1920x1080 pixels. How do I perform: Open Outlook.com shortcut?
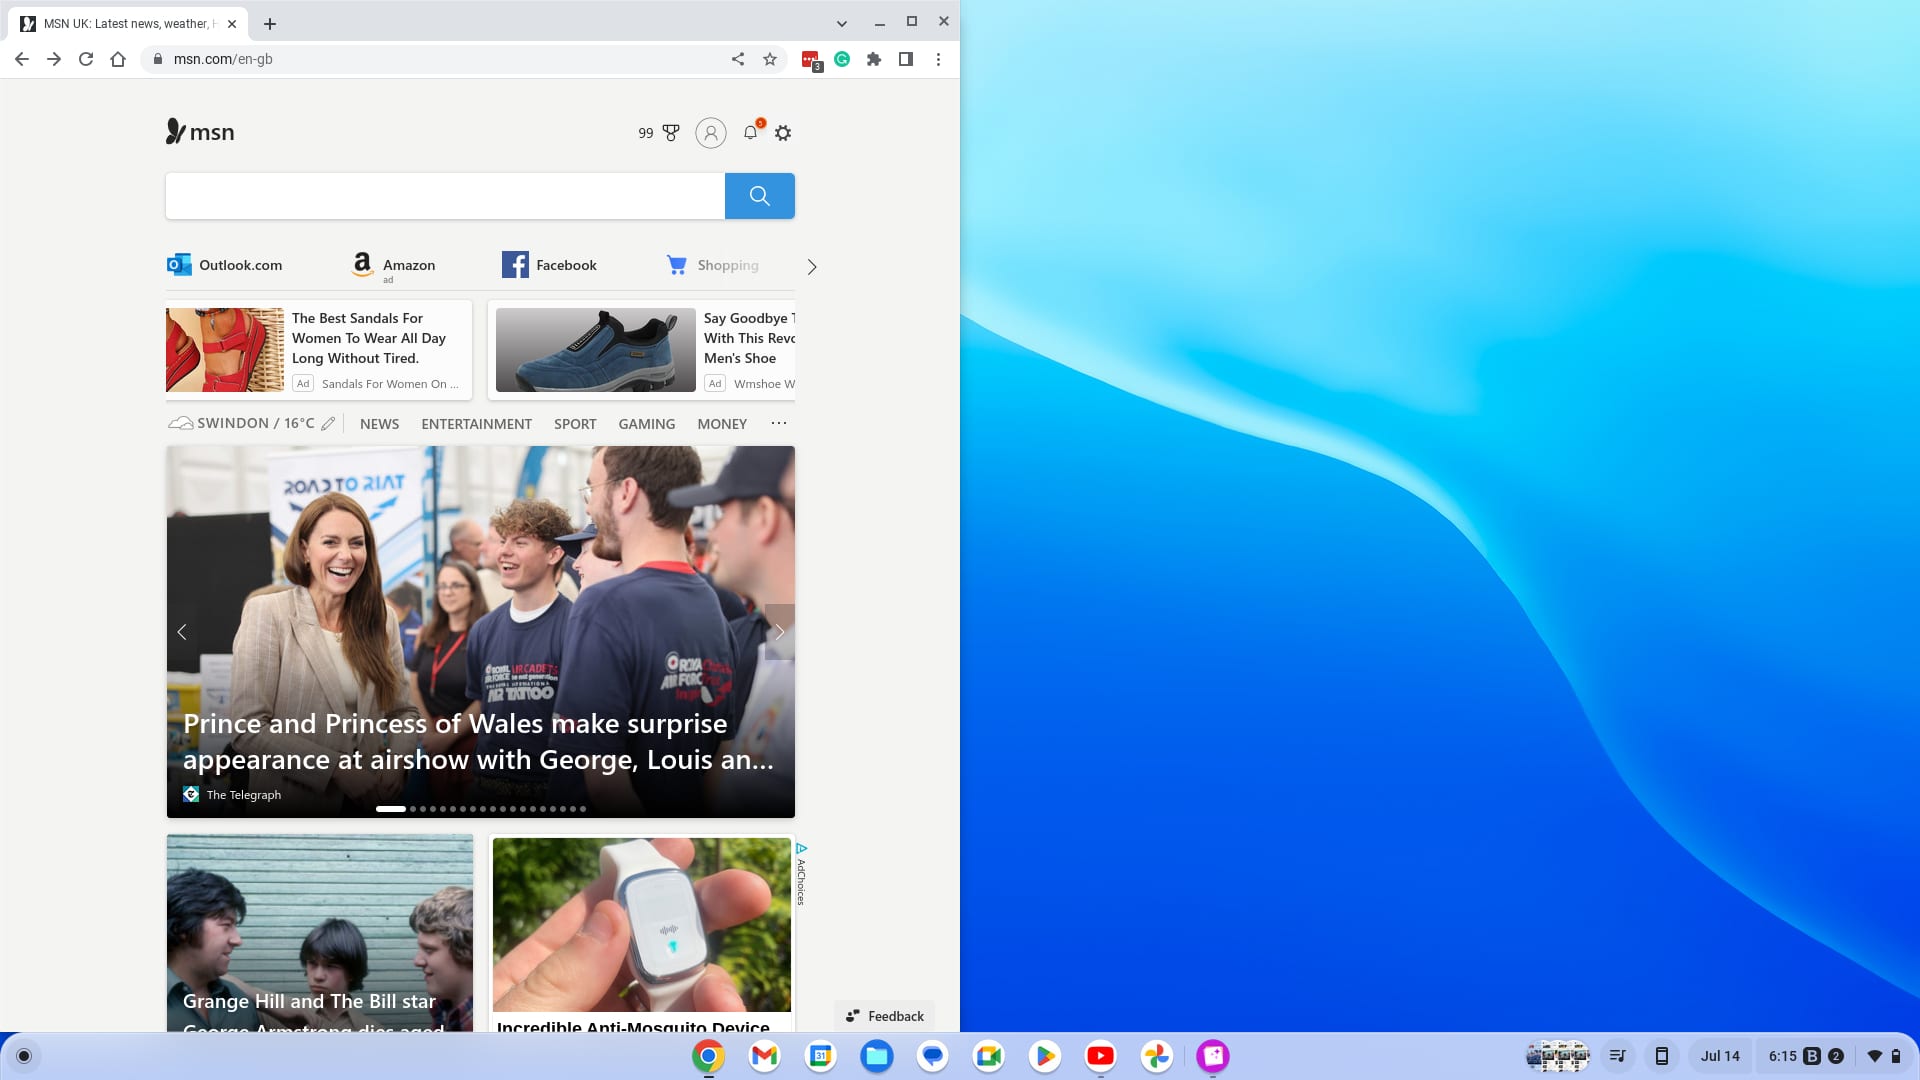225,265
